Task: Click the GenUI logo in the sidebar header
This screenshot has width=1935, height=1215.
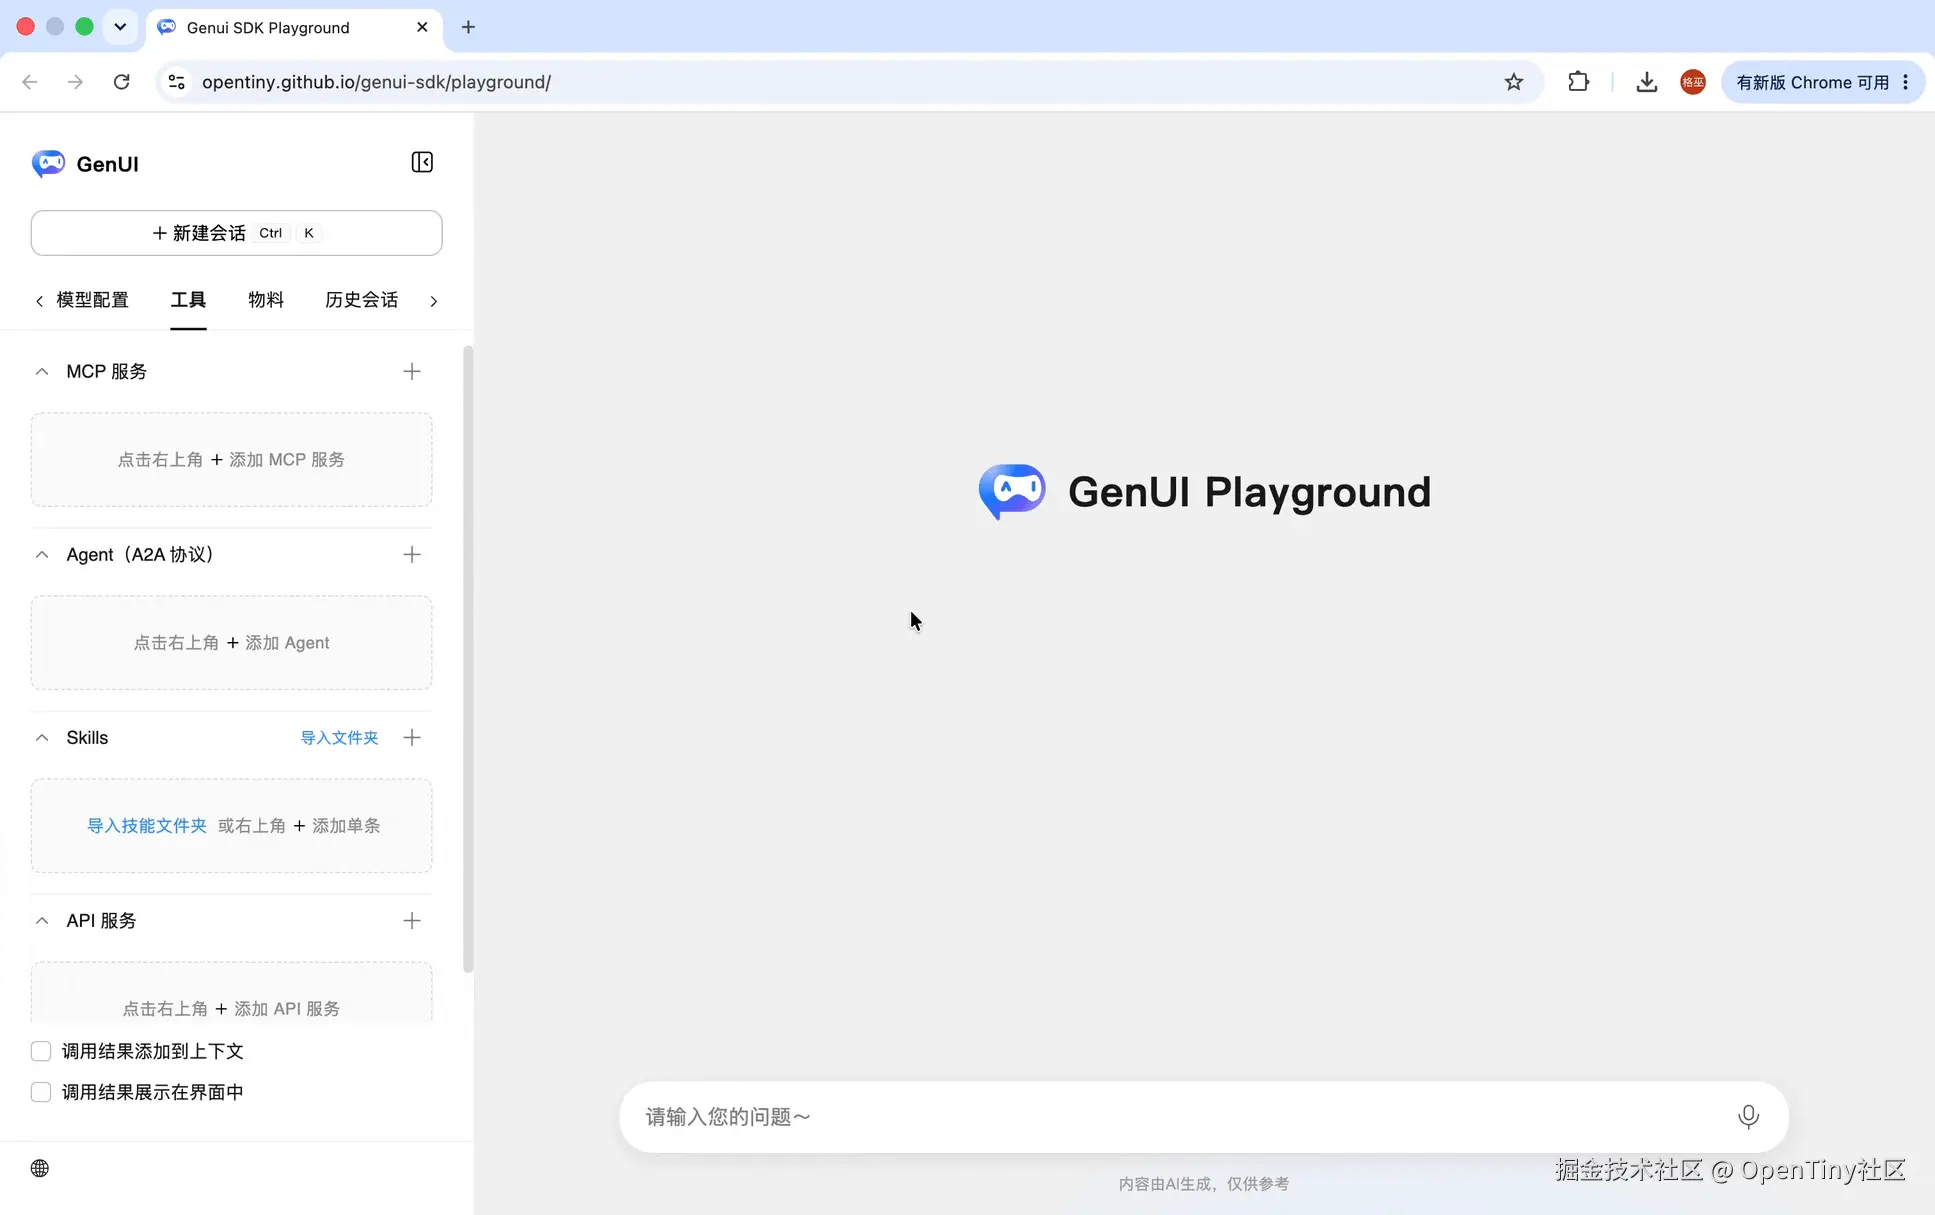Action: tap(48, 163)
